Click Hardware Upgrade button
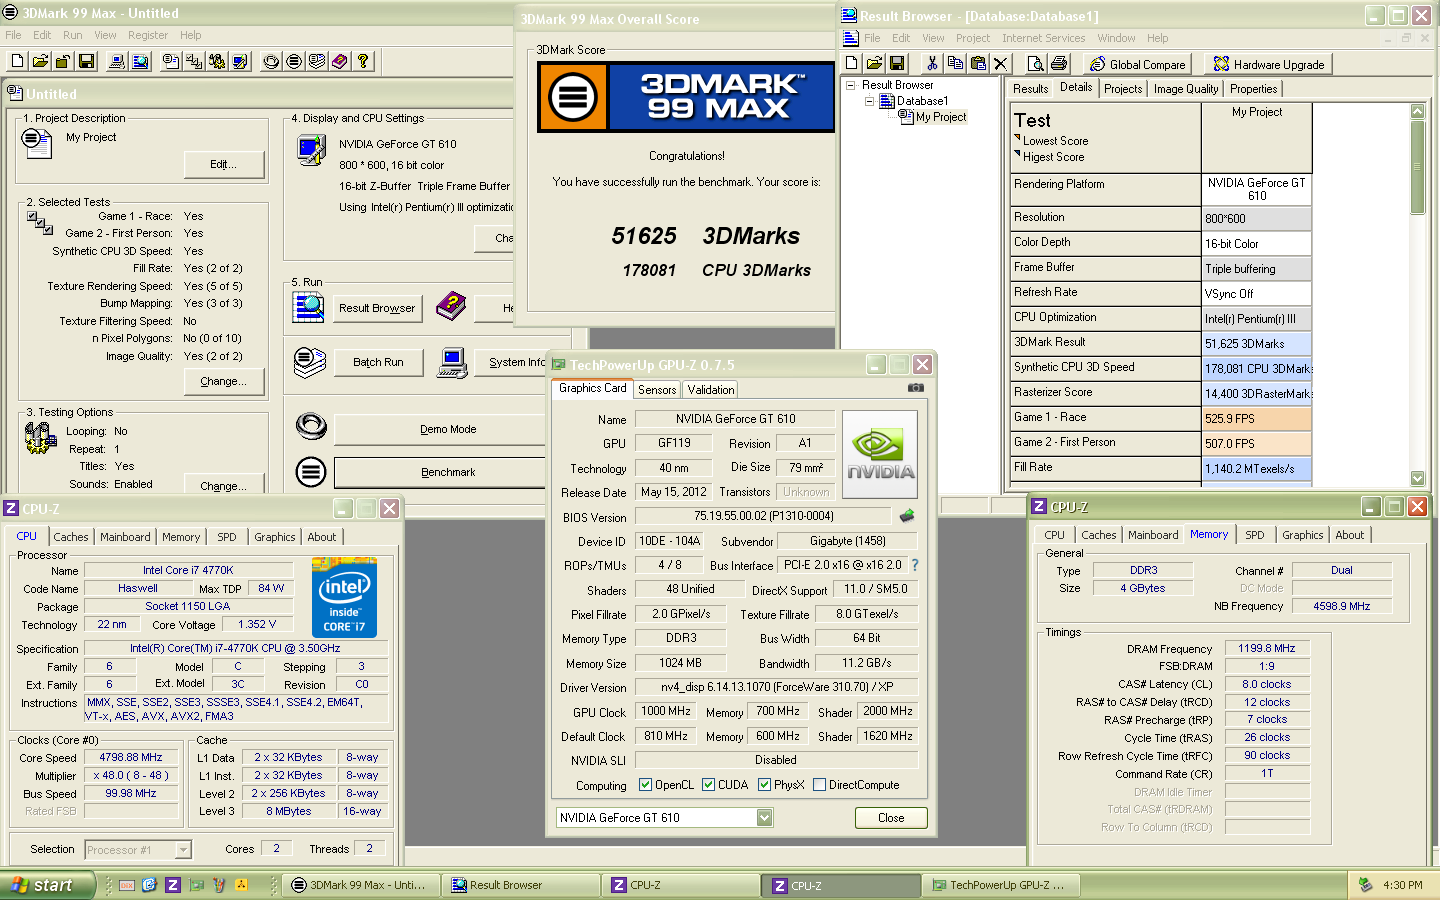Image resolution: width=1440 pixels, height=900 pixels. click(x=1268, y=64)
